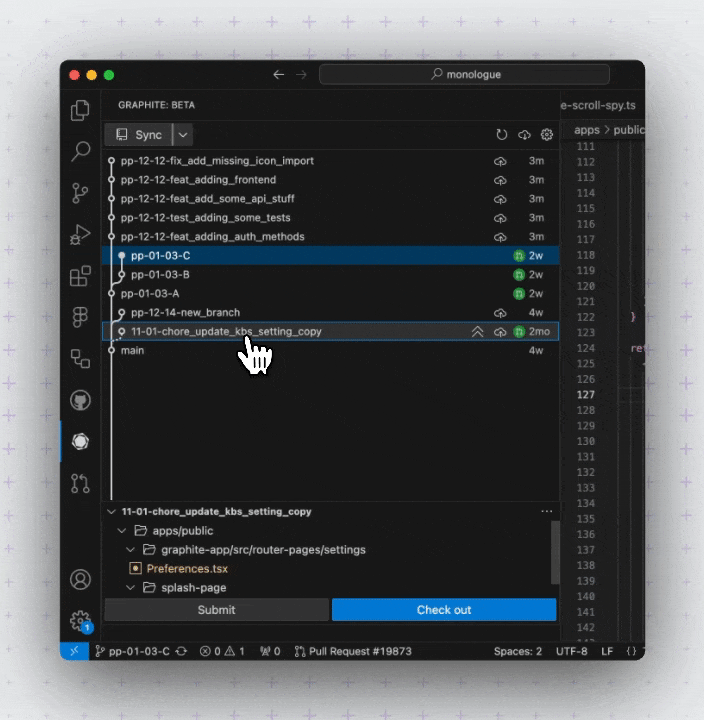Select the main branch row
The height and width of the screenshot is (720, 704).
click(331, 350)
